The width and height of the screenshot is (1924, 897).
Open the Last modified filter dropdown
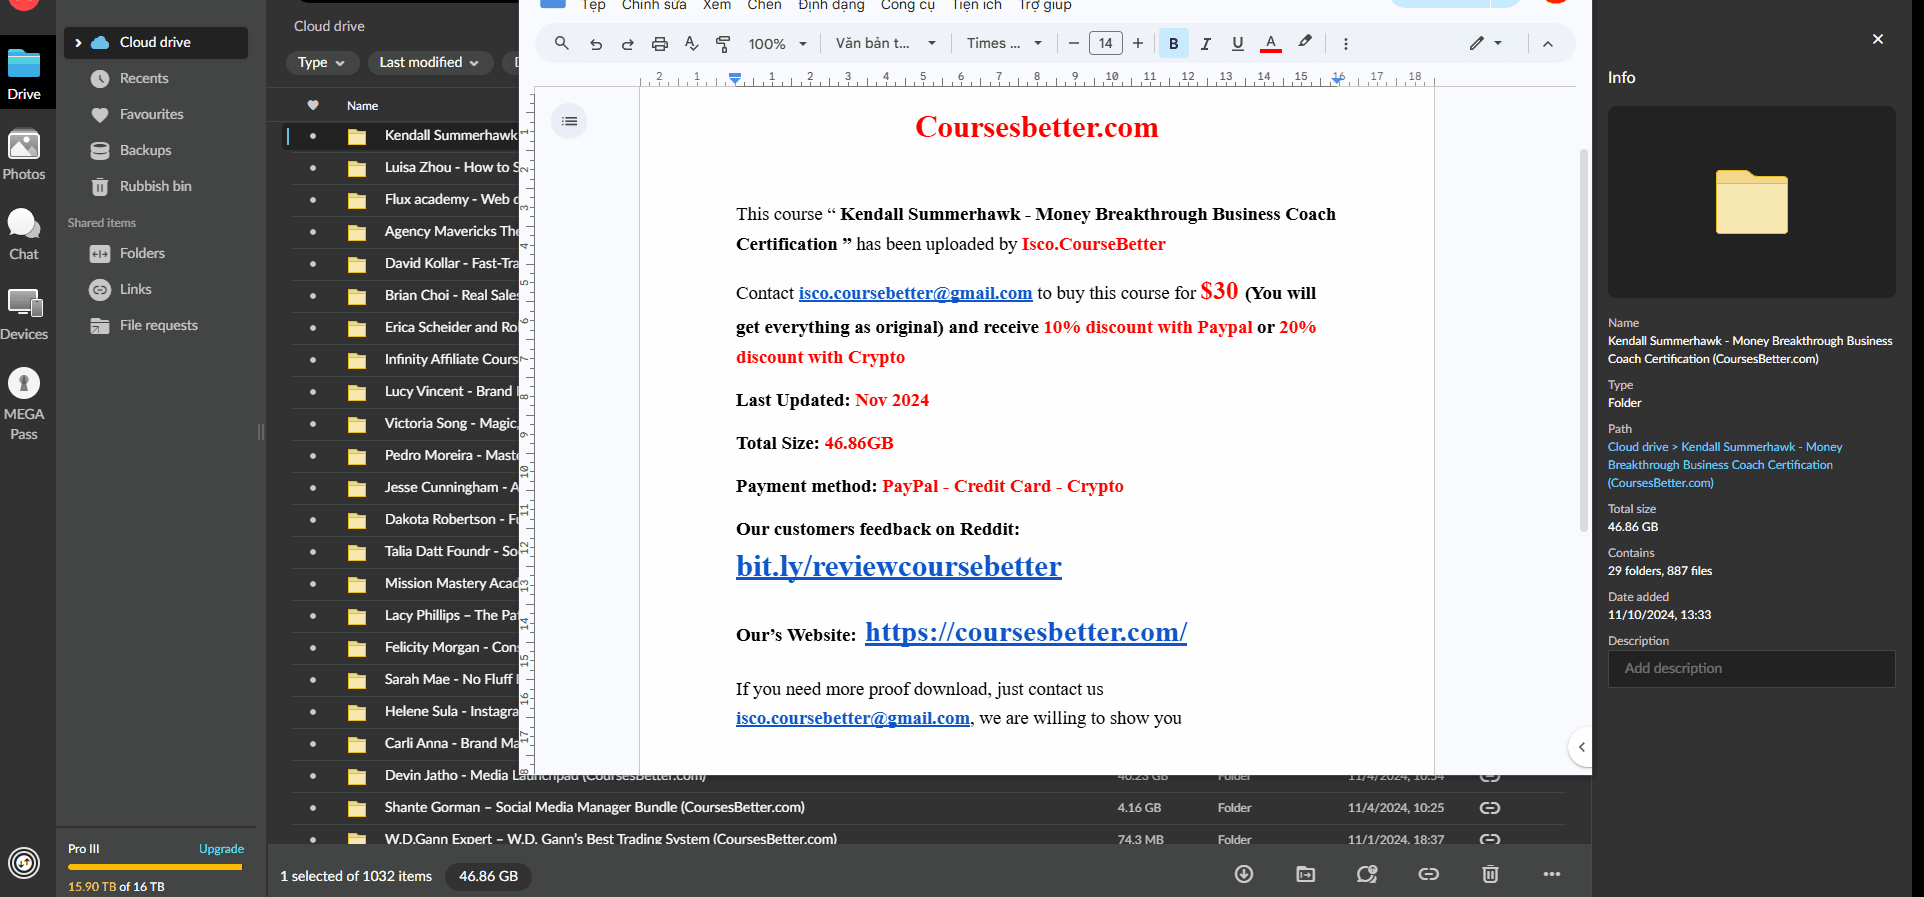(x=429, y=62)
